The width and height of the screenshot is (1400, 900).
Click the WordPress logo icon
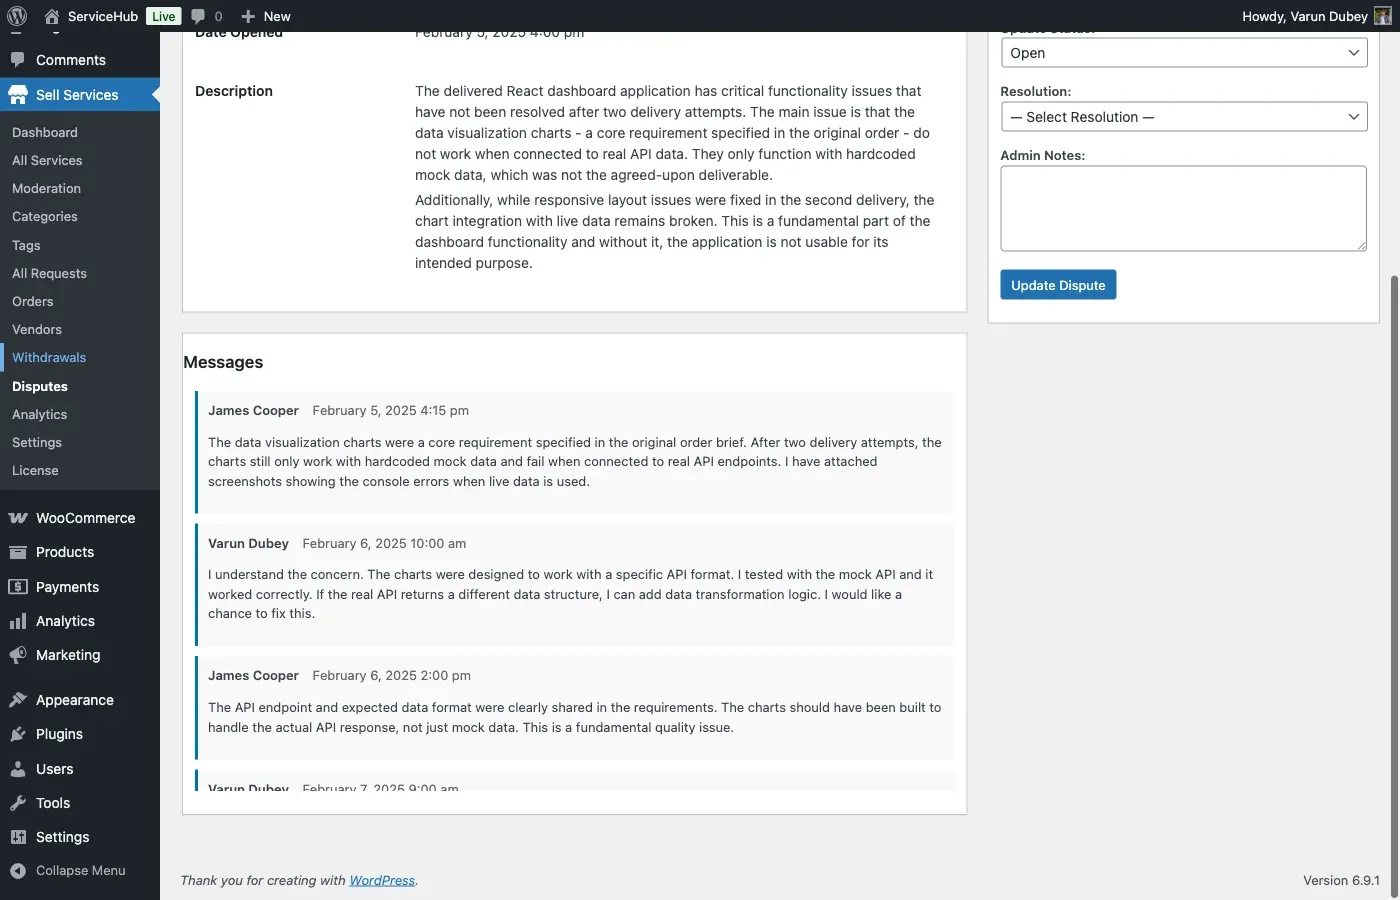17,16
